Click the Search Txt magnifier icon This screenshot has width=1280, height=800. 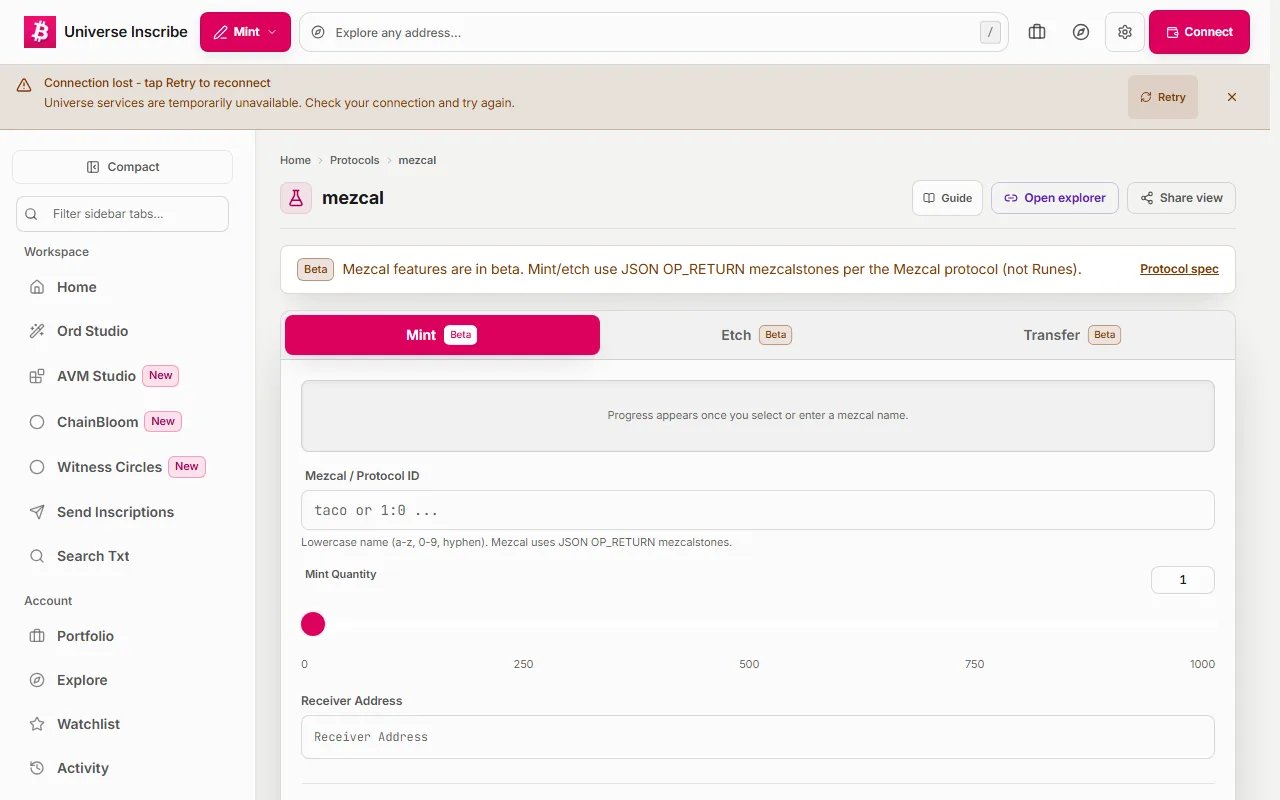(x=37, y=556)
